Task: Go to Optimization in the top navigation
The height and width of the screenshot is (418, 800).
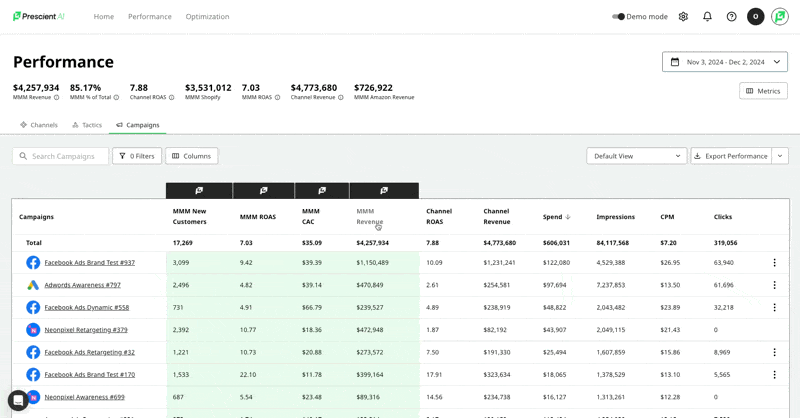Action: [x=207, y=17]
